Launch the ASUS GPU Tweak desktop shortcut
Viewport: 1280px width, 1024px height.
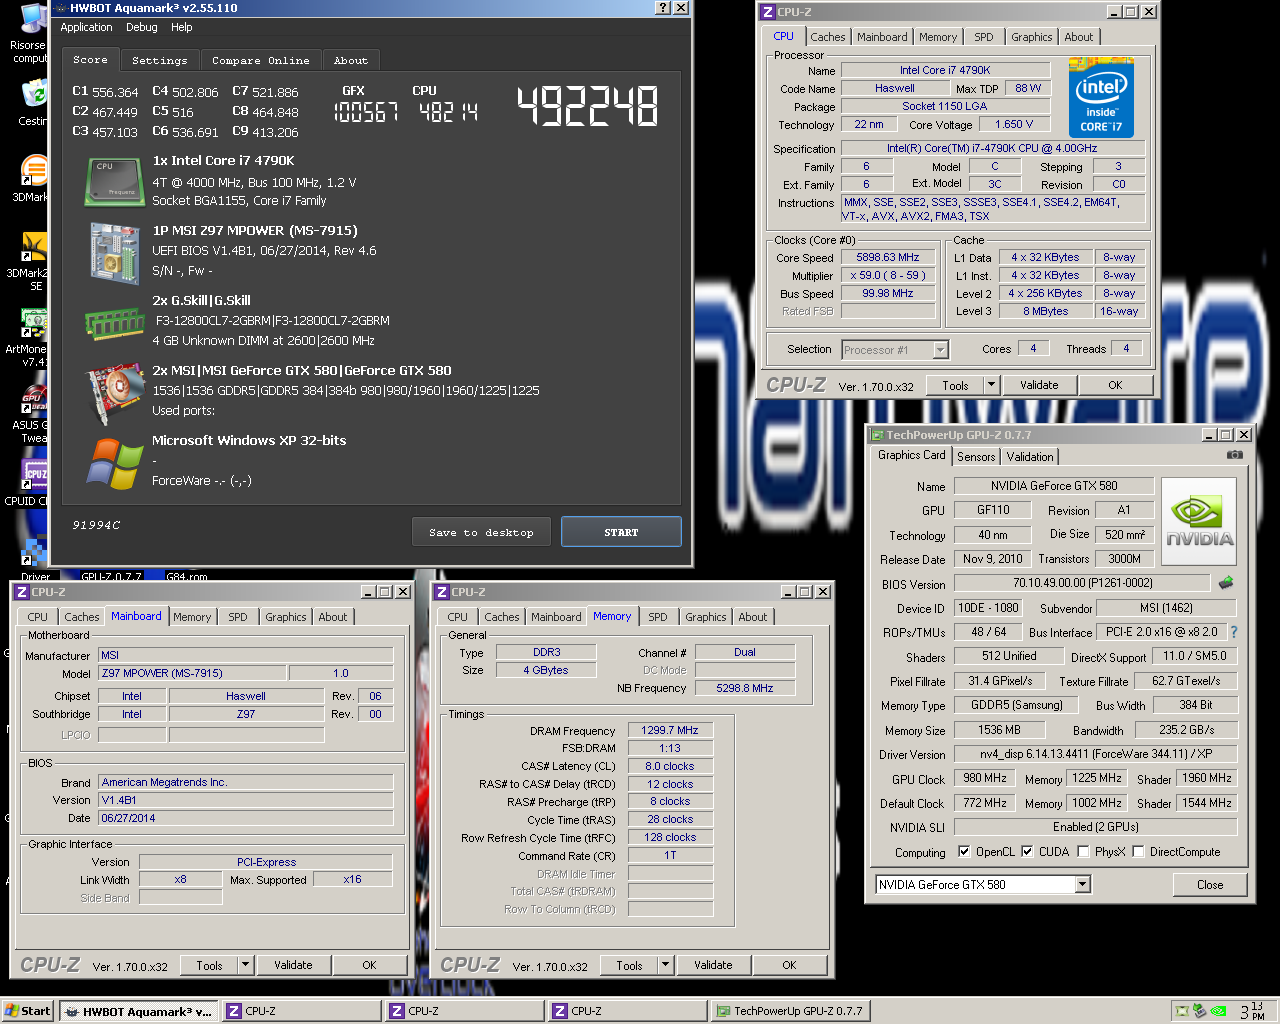coord(34,400)
